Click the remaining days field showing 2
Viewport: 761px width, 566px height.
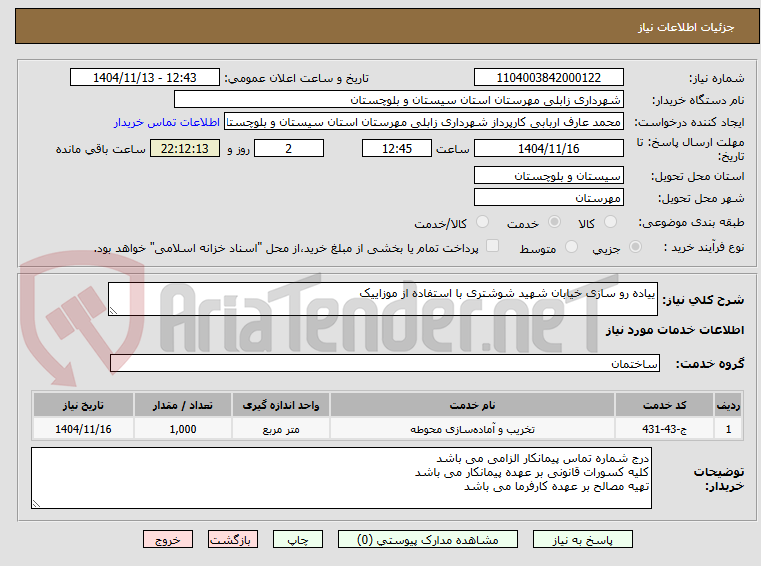pos(289,148)
